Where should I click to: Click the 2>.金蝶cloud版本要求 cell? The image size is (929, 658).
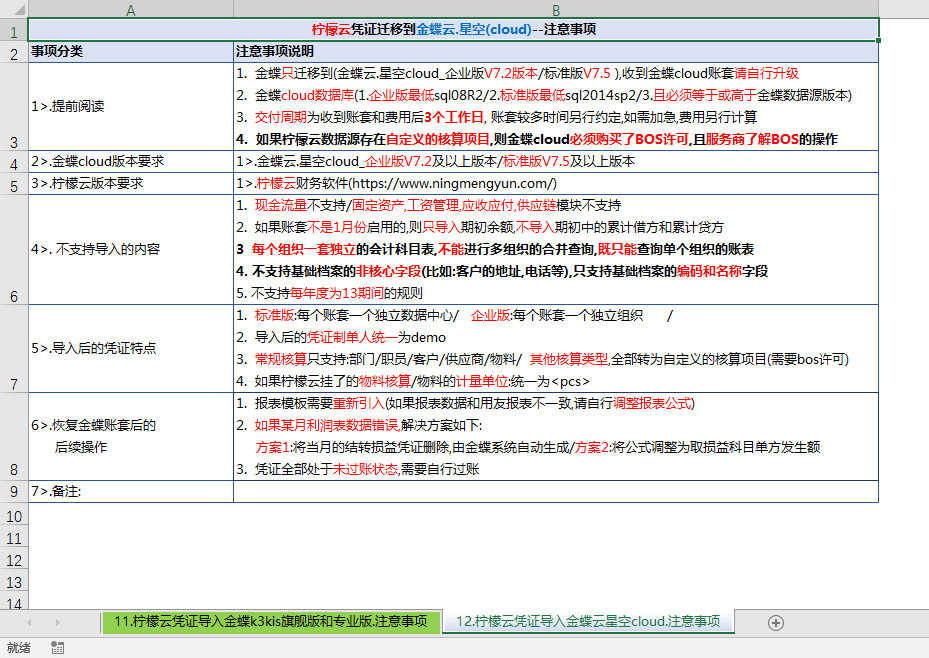pyautogui.click(x=130, y=161)
